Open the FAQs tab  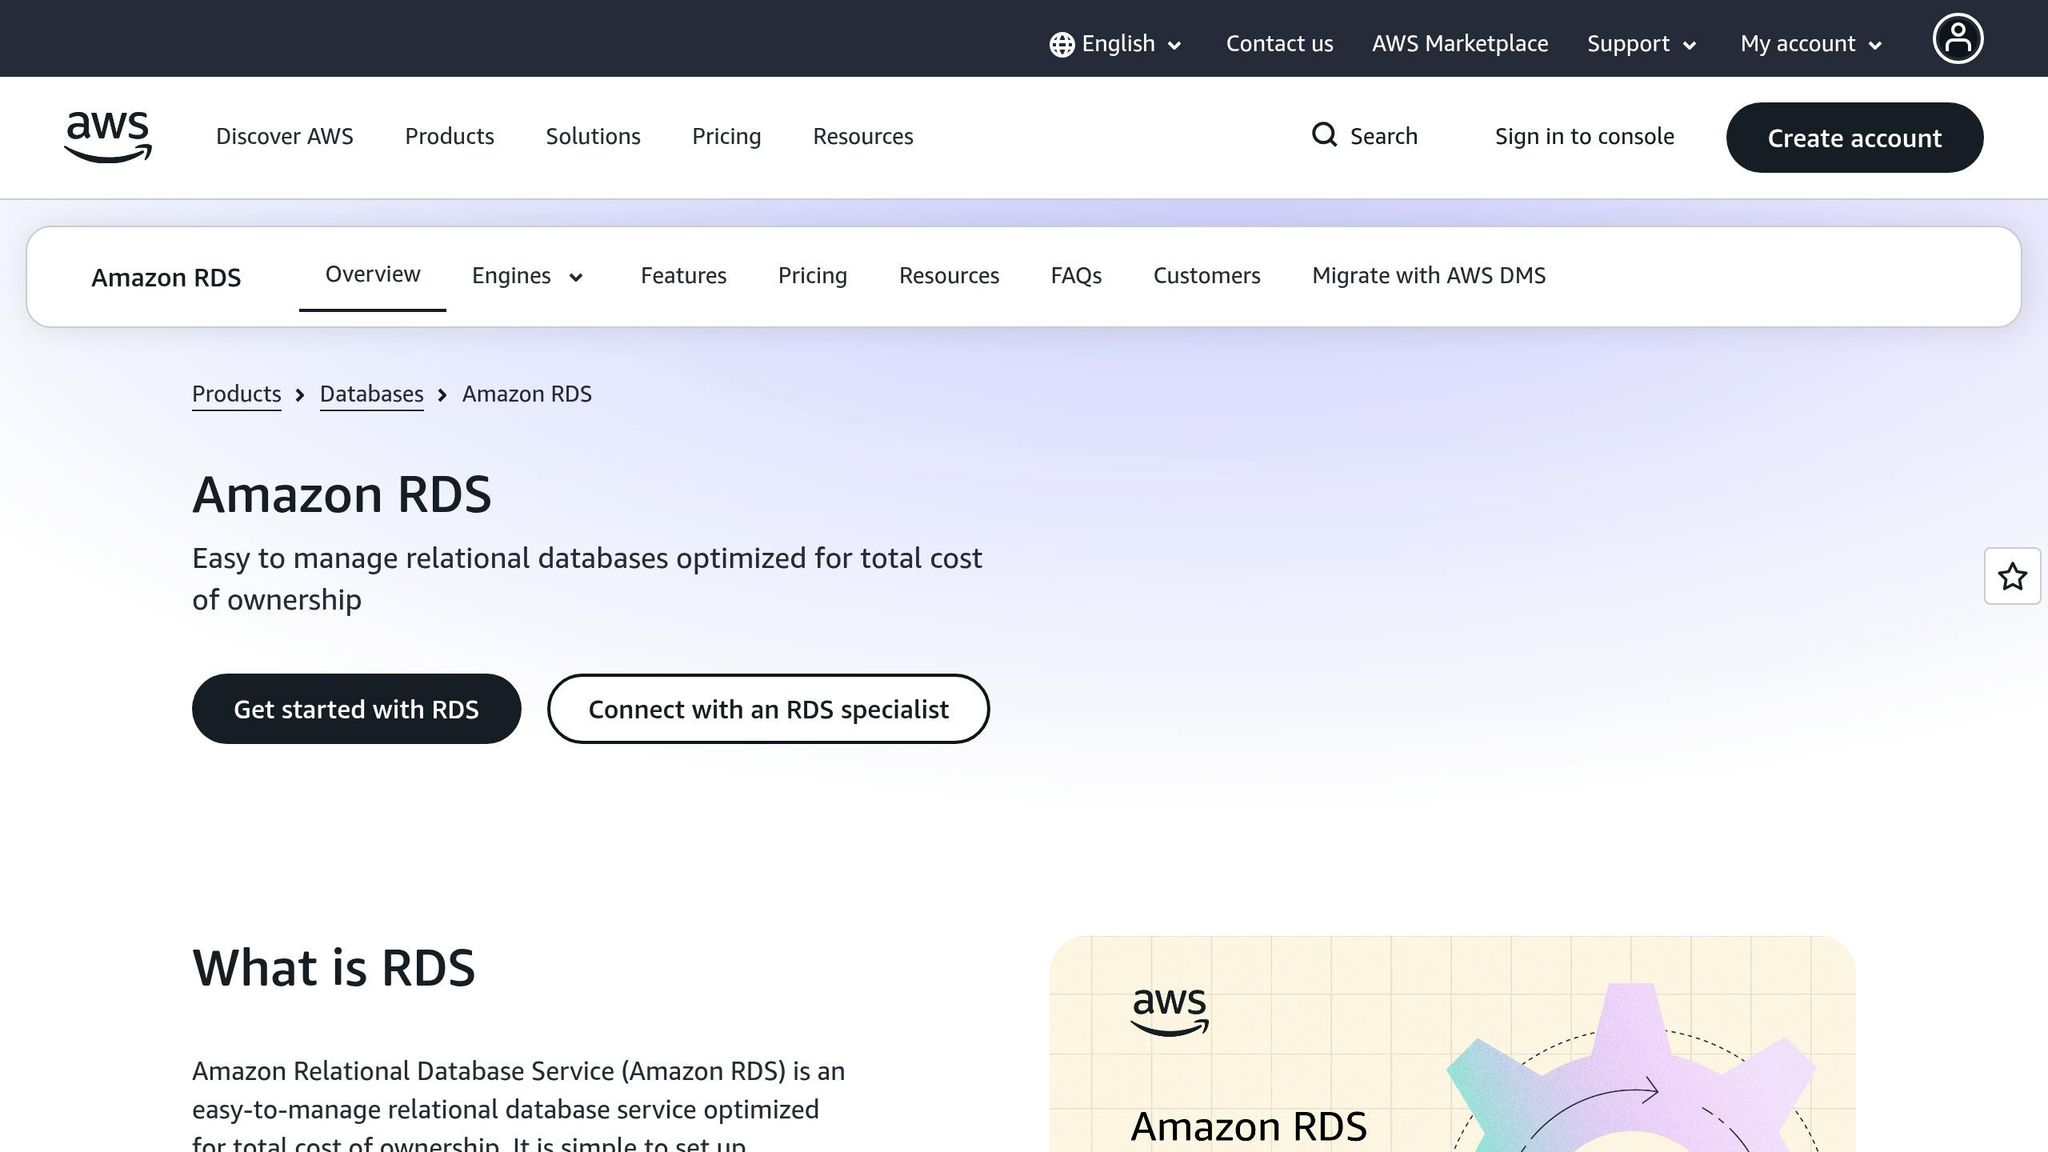pyautogui.click(x=1076, y=276)
